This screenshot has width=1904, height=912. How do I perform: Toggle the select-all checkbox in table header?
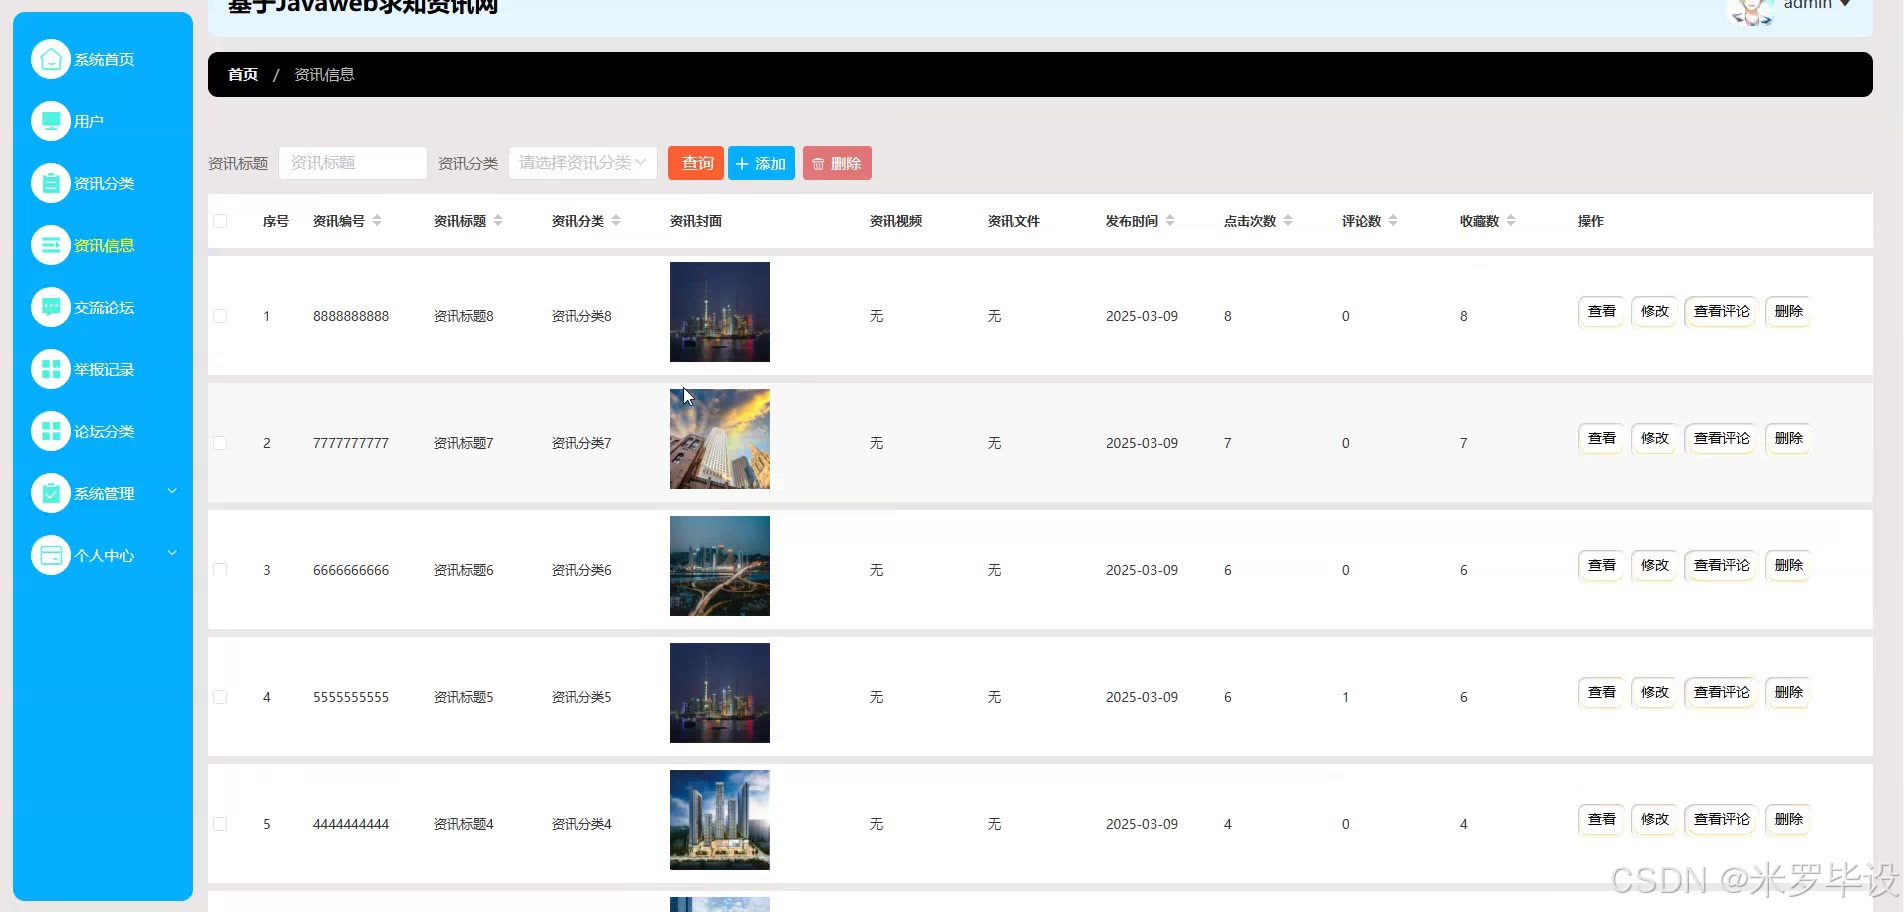(x=220, y=221)
